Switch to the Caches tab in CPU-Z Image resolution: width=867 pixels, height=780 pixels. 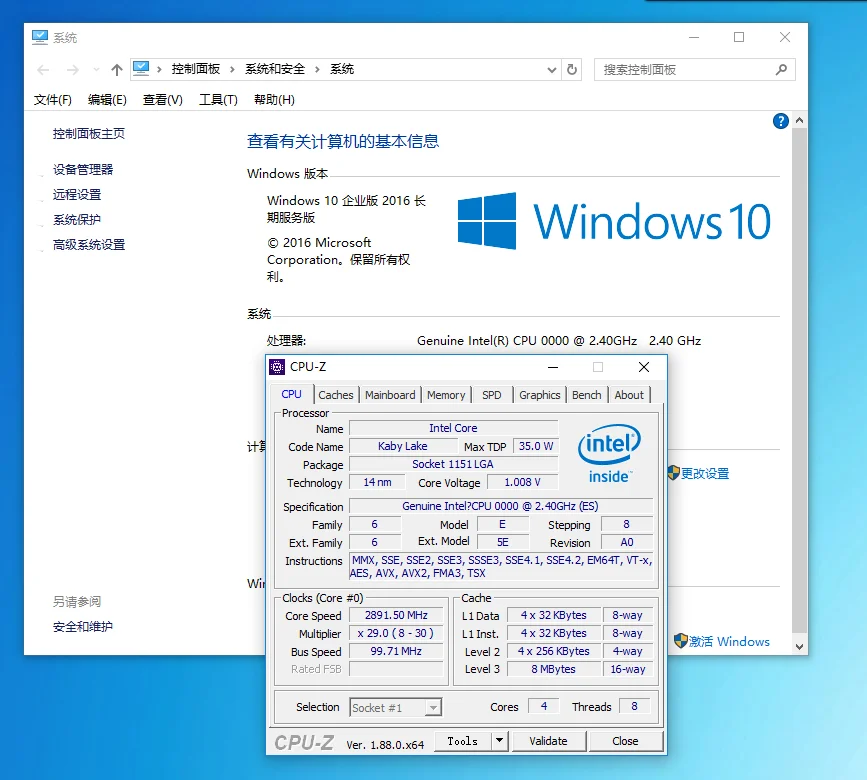pyautogui.click(x=336, y=395)
